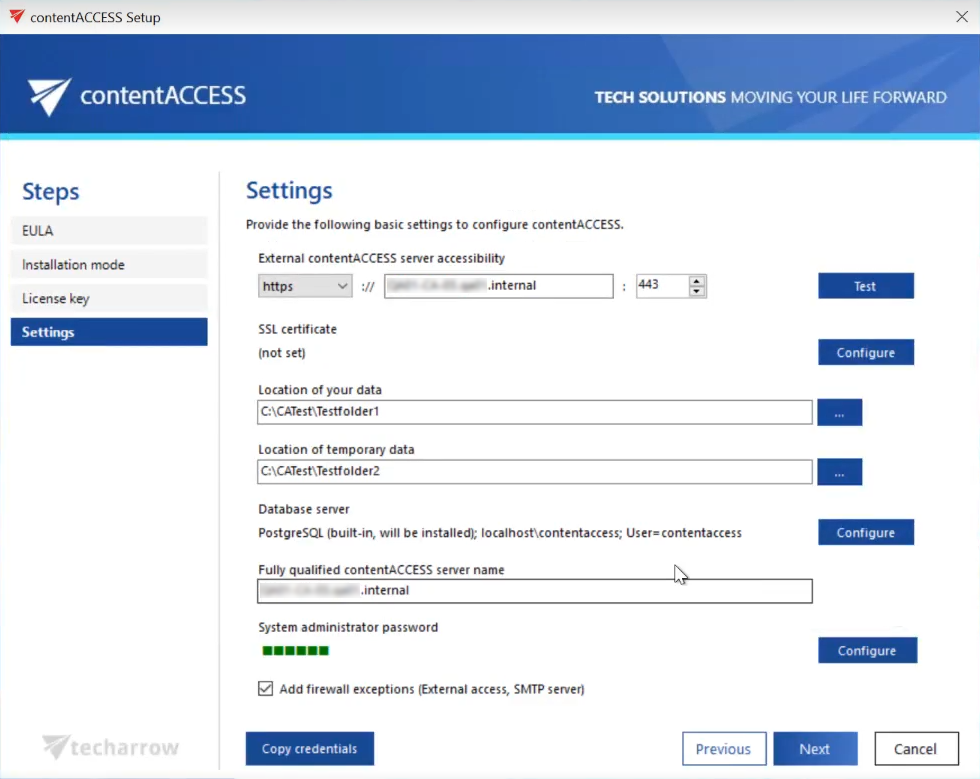This screenshot has width=980, height=779.
Task: Configure the system administrator password
Action: 867,650
